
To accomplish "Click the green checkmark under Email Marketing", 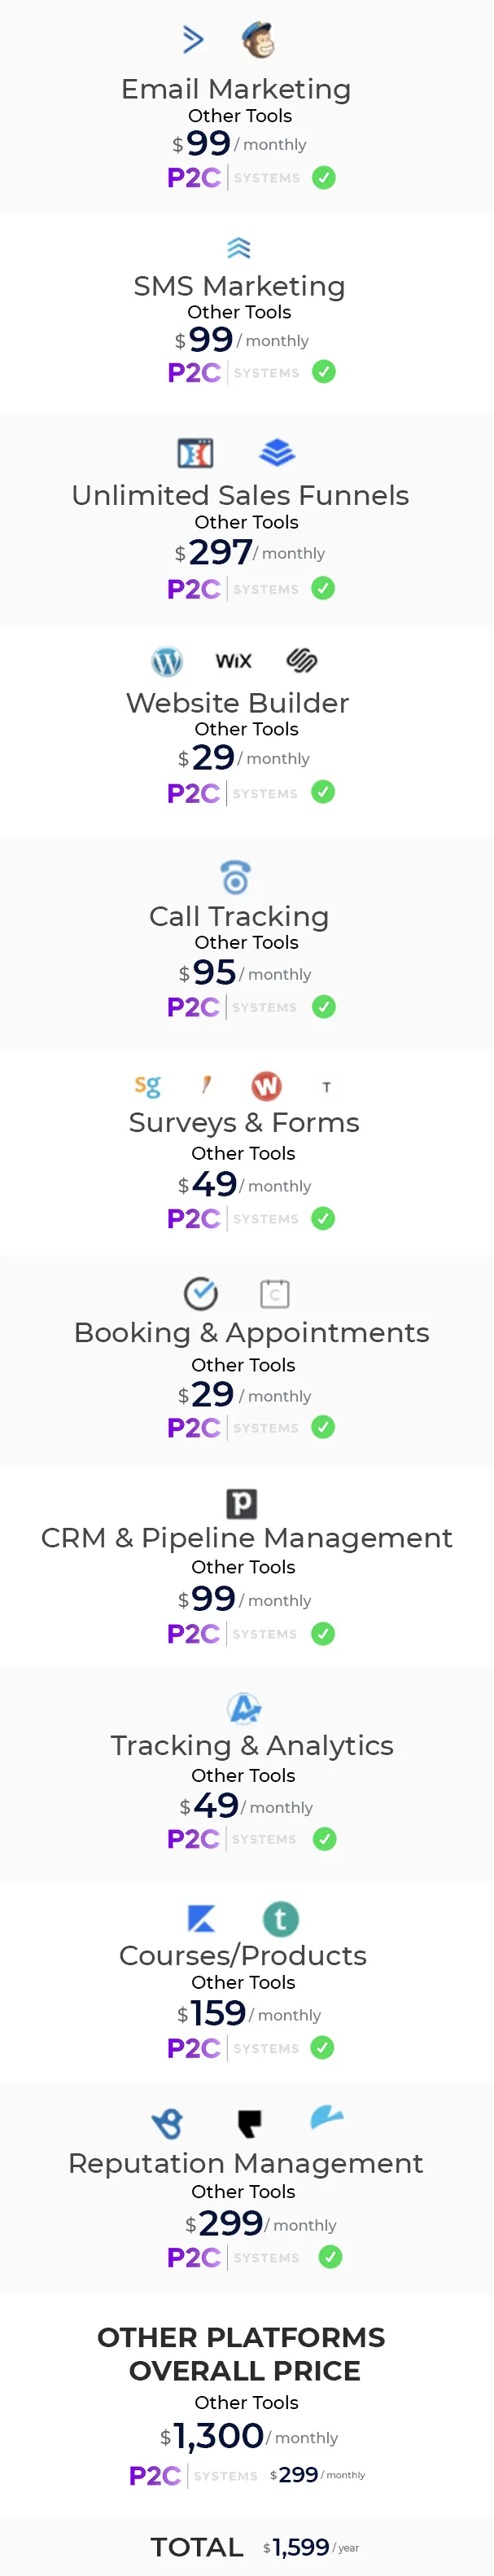I will click(324, 178).
